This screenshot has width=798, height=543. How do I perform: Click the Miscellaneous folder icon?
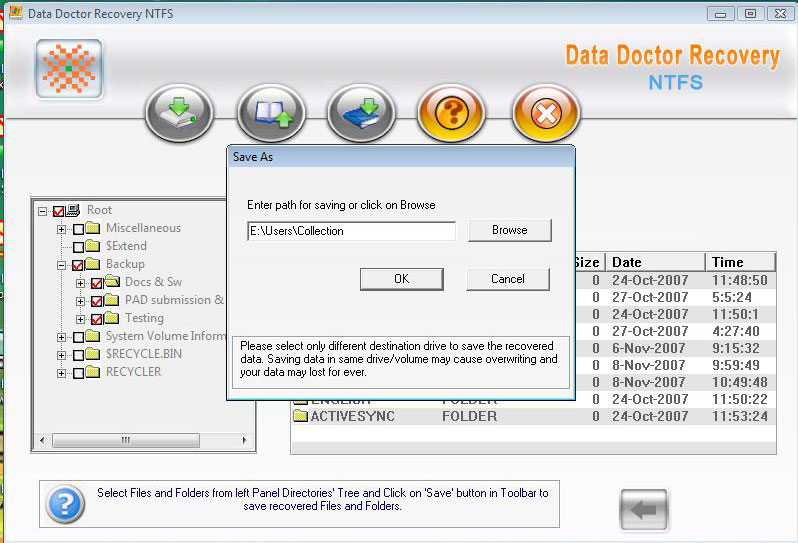point(93,227)
